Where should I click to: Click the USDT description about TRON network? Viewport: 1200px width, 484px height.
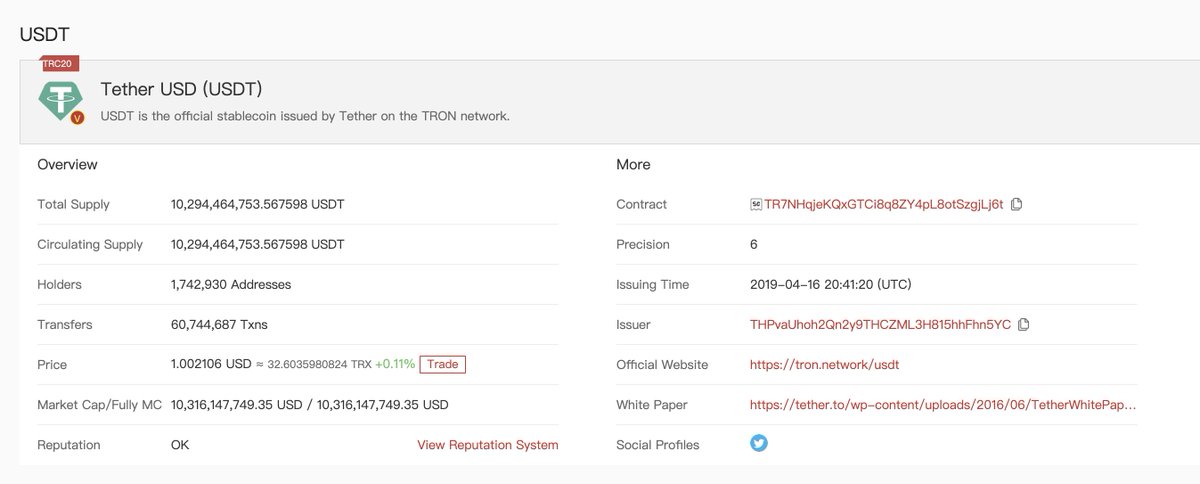point(305,116)
